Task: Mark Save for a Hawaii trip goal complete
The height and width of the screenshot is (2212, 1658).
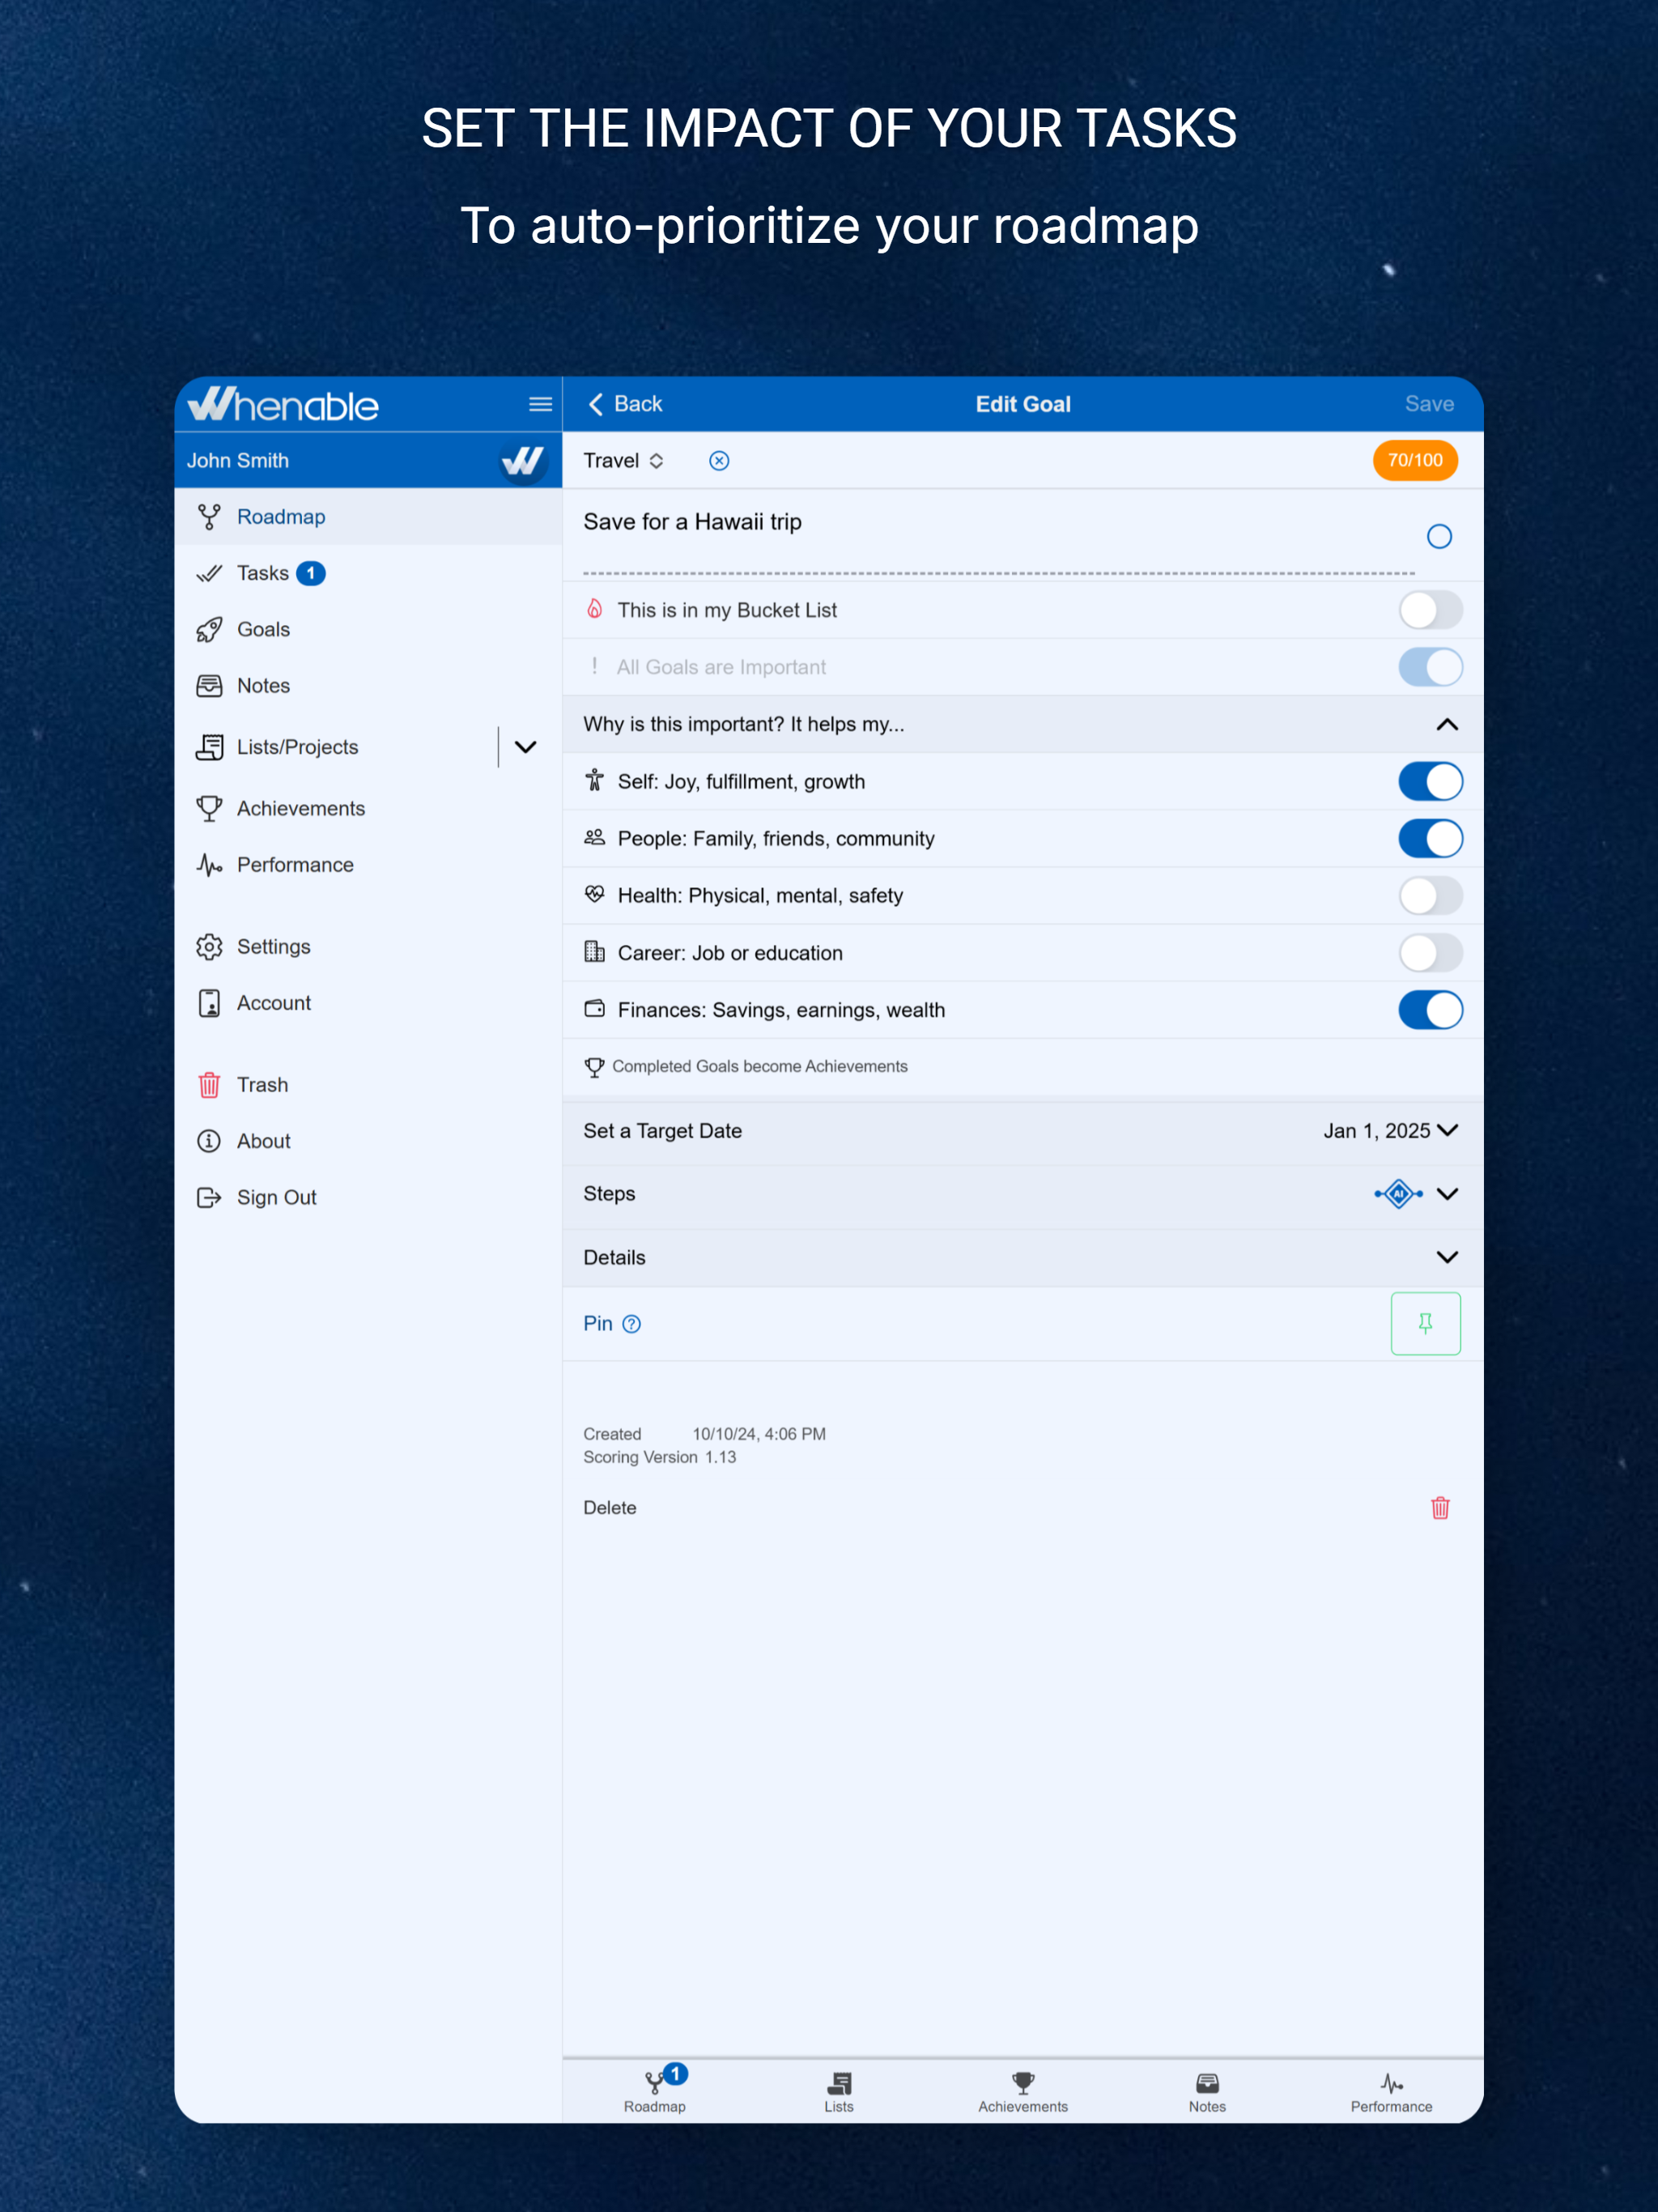Action: 1439,537
